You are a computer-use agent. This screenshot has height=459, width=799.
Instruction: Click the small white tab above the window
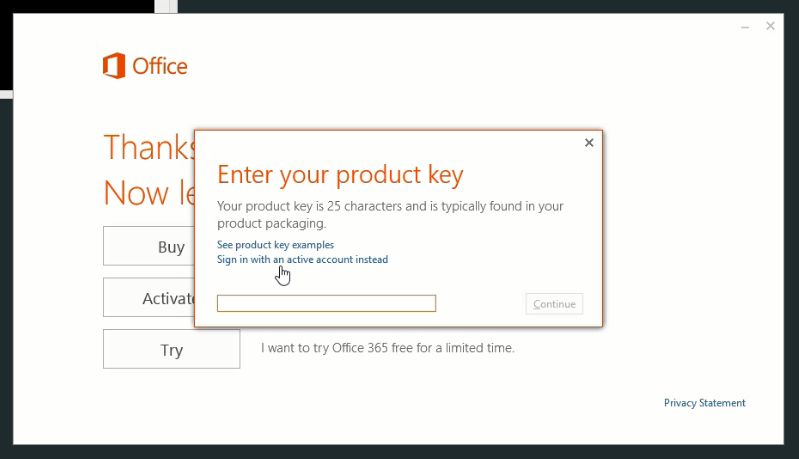point(166,6)
